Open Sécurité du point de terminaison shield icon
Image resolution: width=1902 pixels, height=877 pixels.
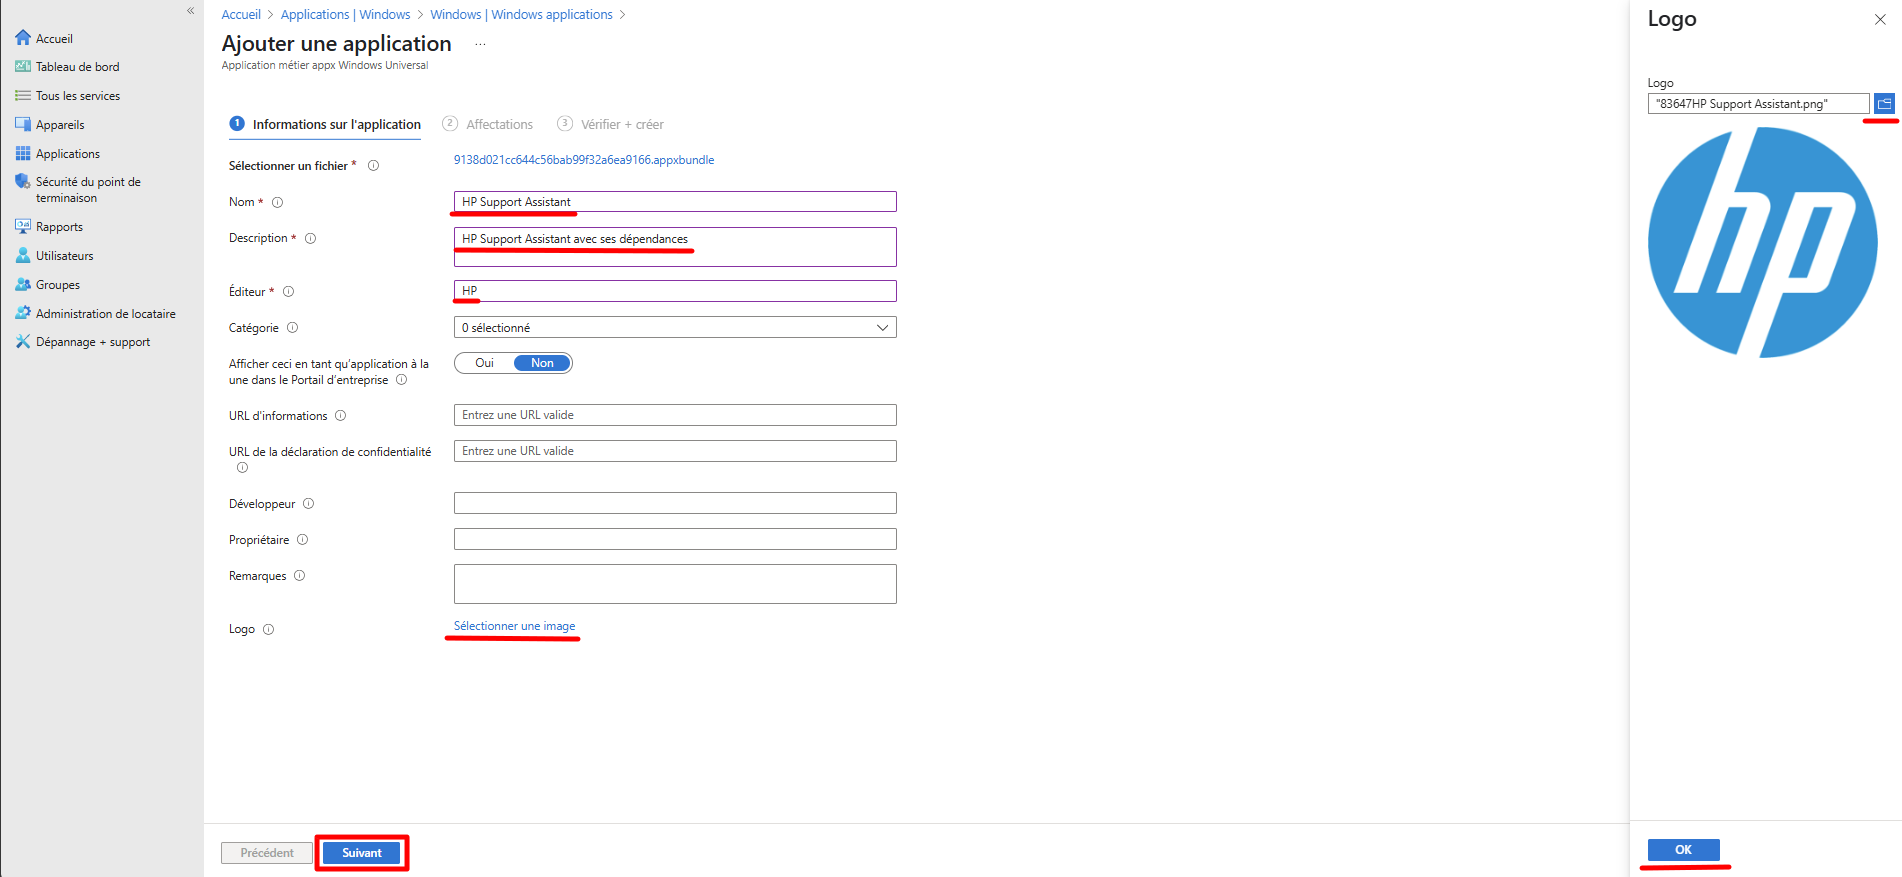pyautogui.click(x=23, y=182)
